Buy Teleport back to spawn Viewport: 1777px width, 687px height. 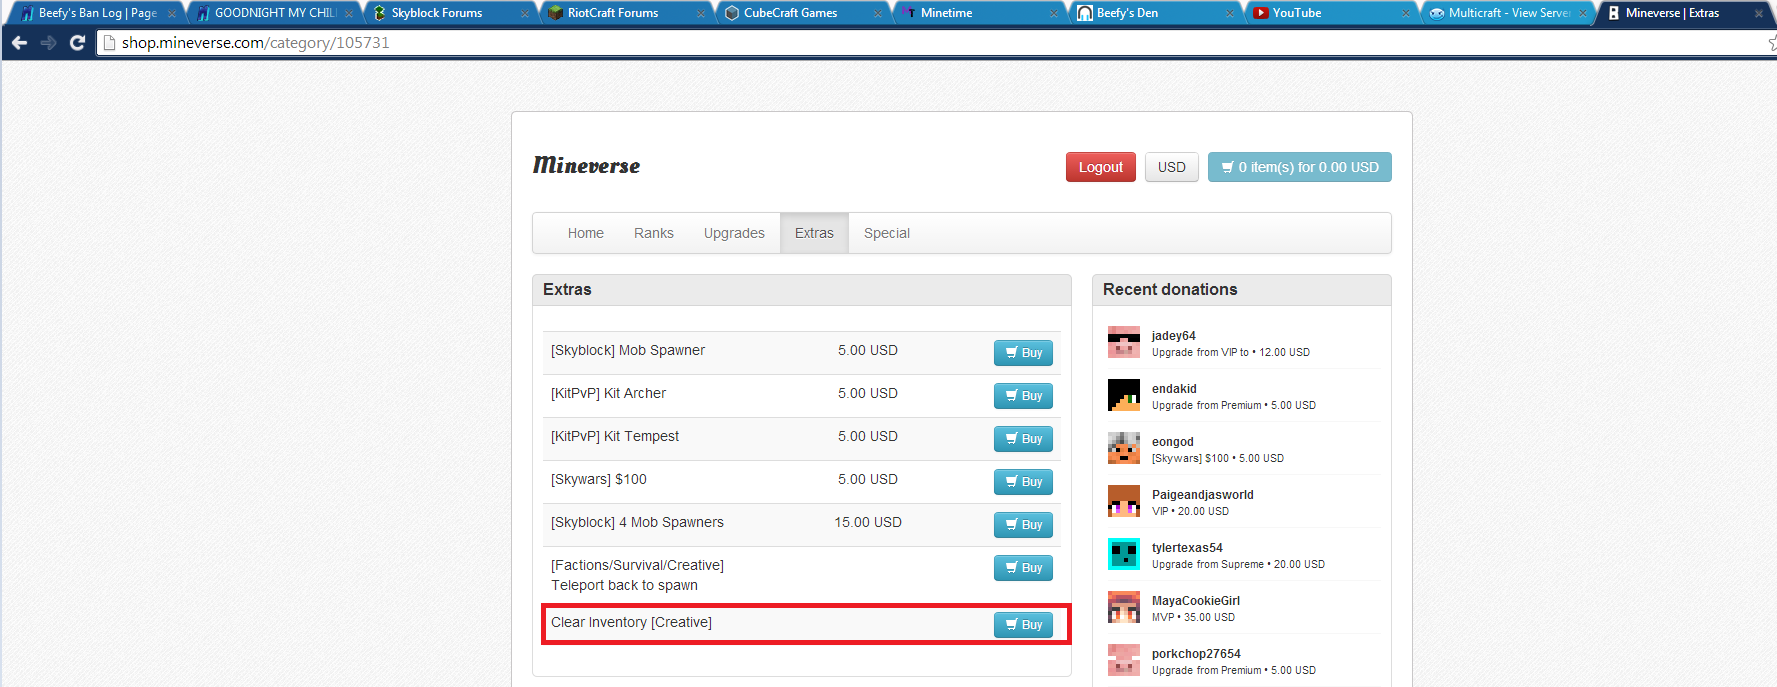[x=1023, y=568]
